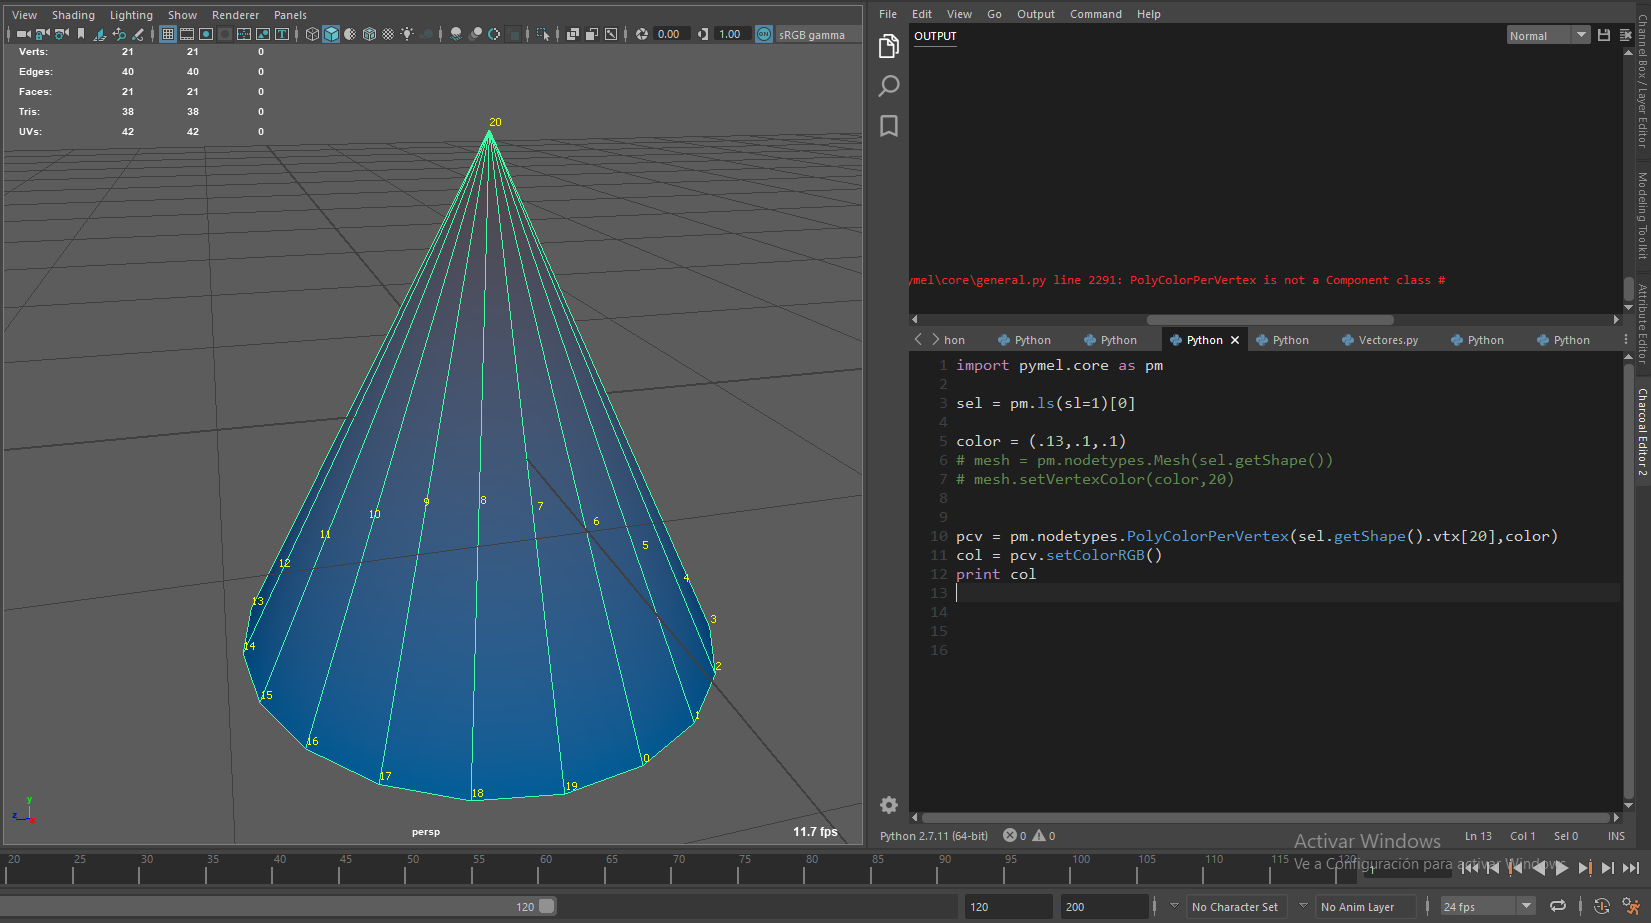Open the Command menu in editor
This screenshot has height=923, width=1651.
1095,14
